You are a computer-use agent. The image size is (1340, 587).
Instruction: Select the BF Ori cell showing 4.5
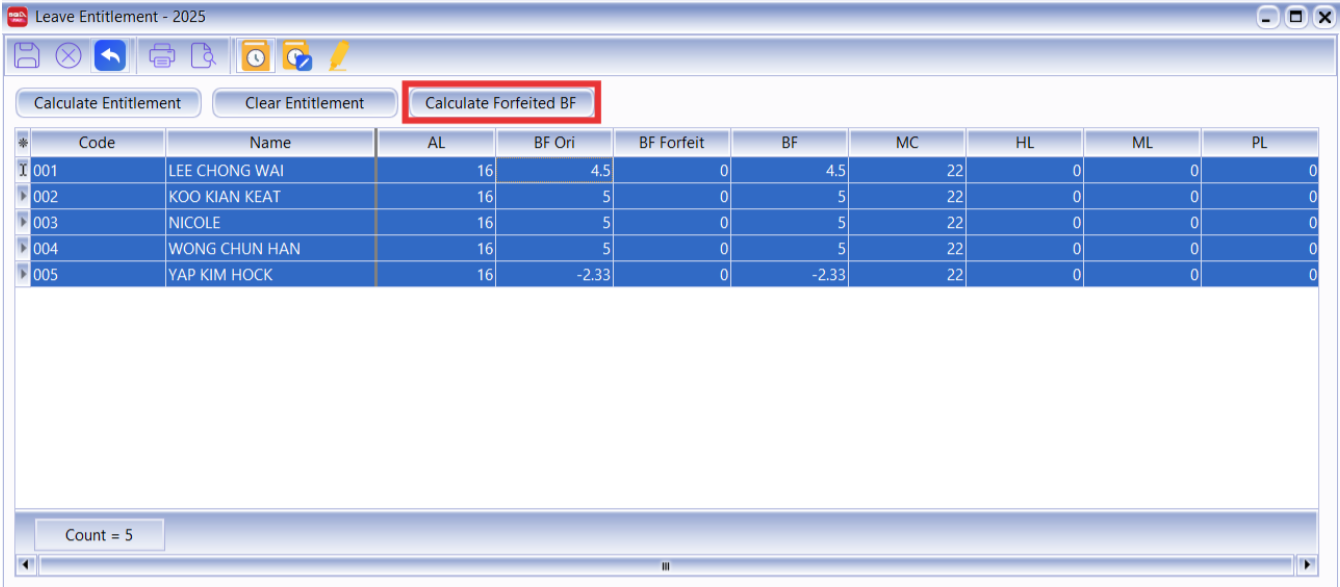555,170
